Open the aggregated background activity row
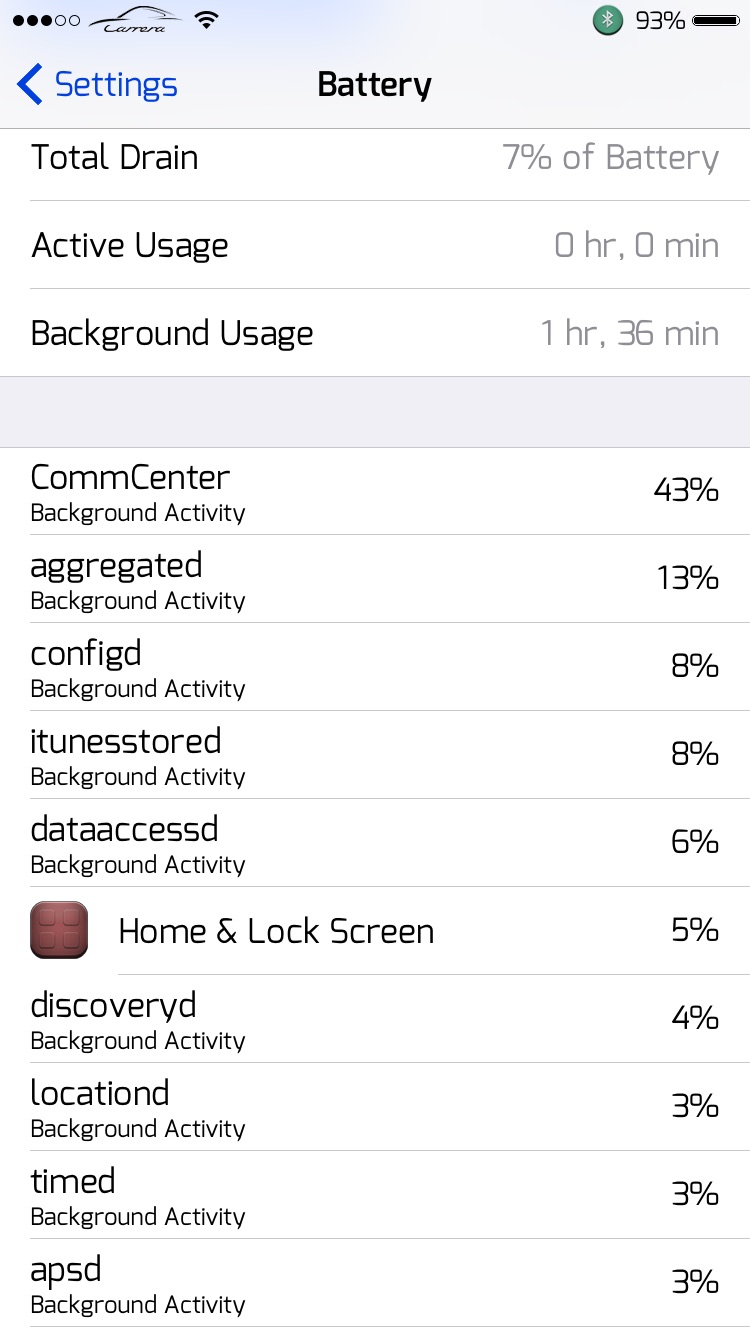Image resolution: width=750 pixels, height=1334 pixels. pyautogui.click(x=375, y=579)
